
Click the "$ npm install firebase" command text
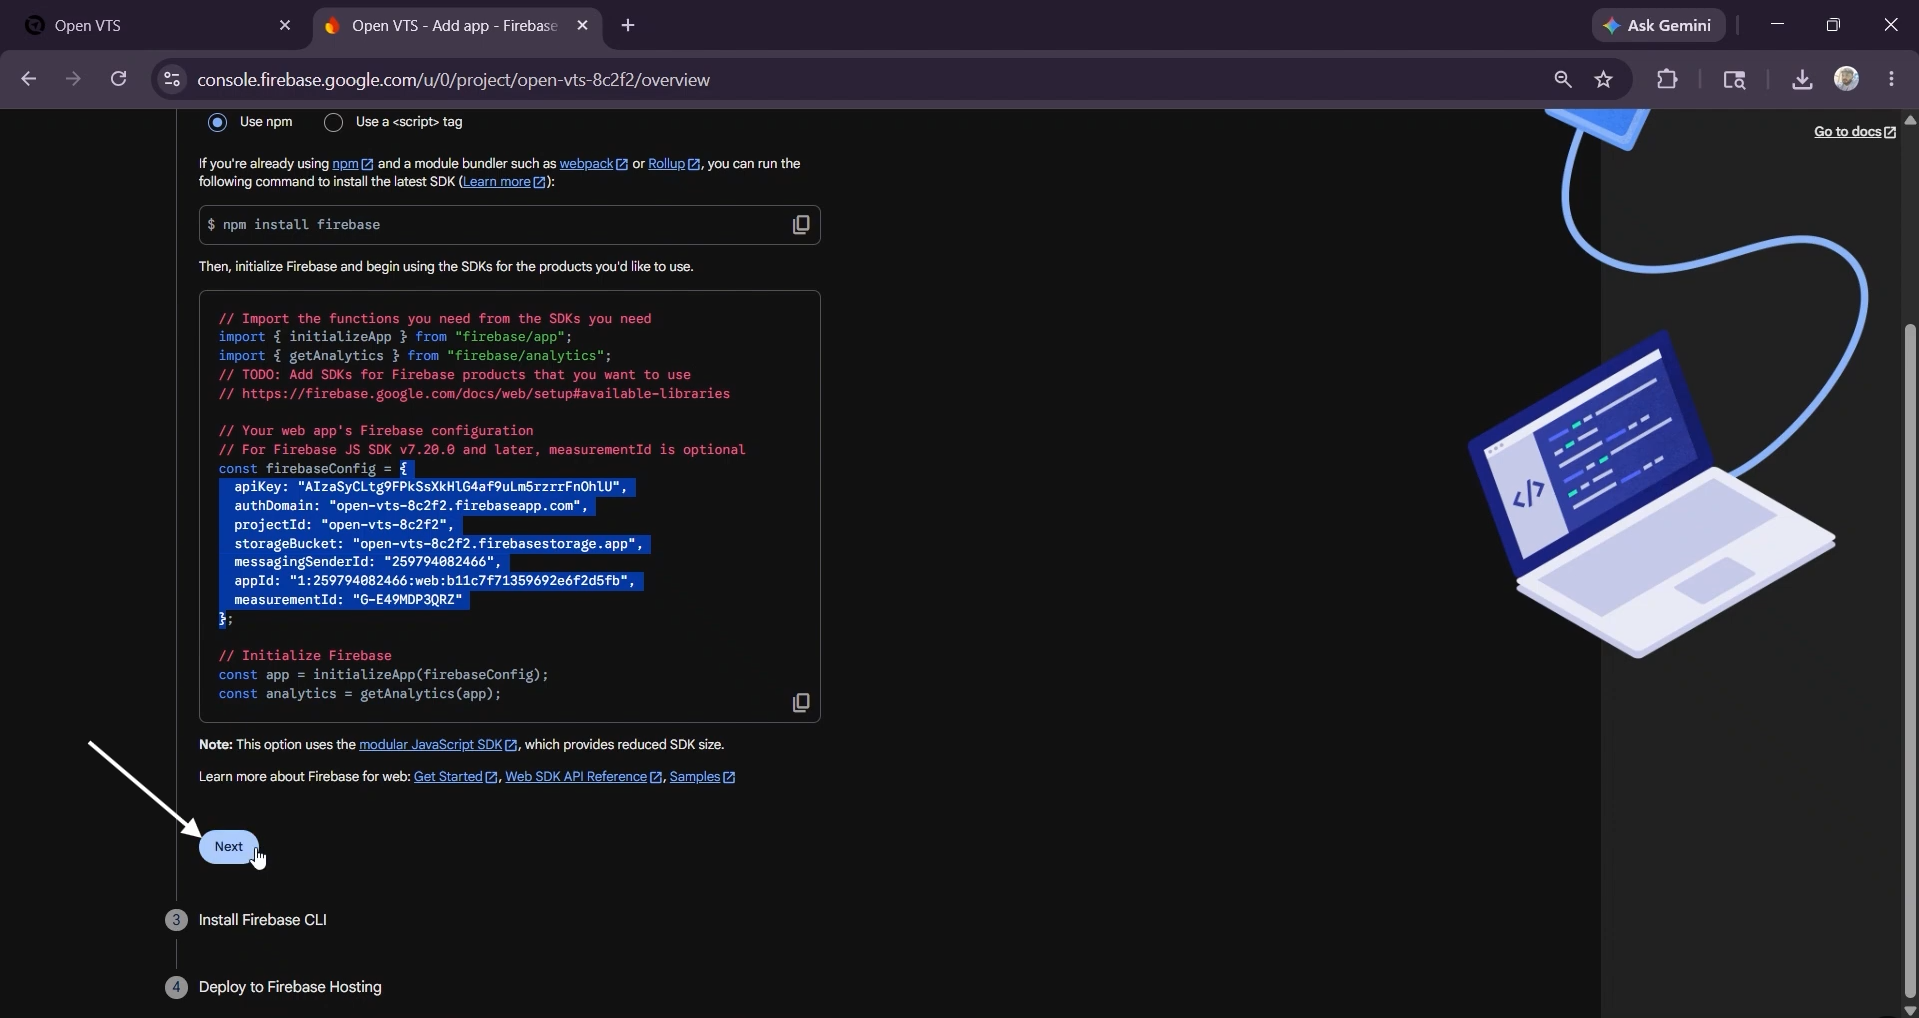pyautogui.click(x=293, y=225)
